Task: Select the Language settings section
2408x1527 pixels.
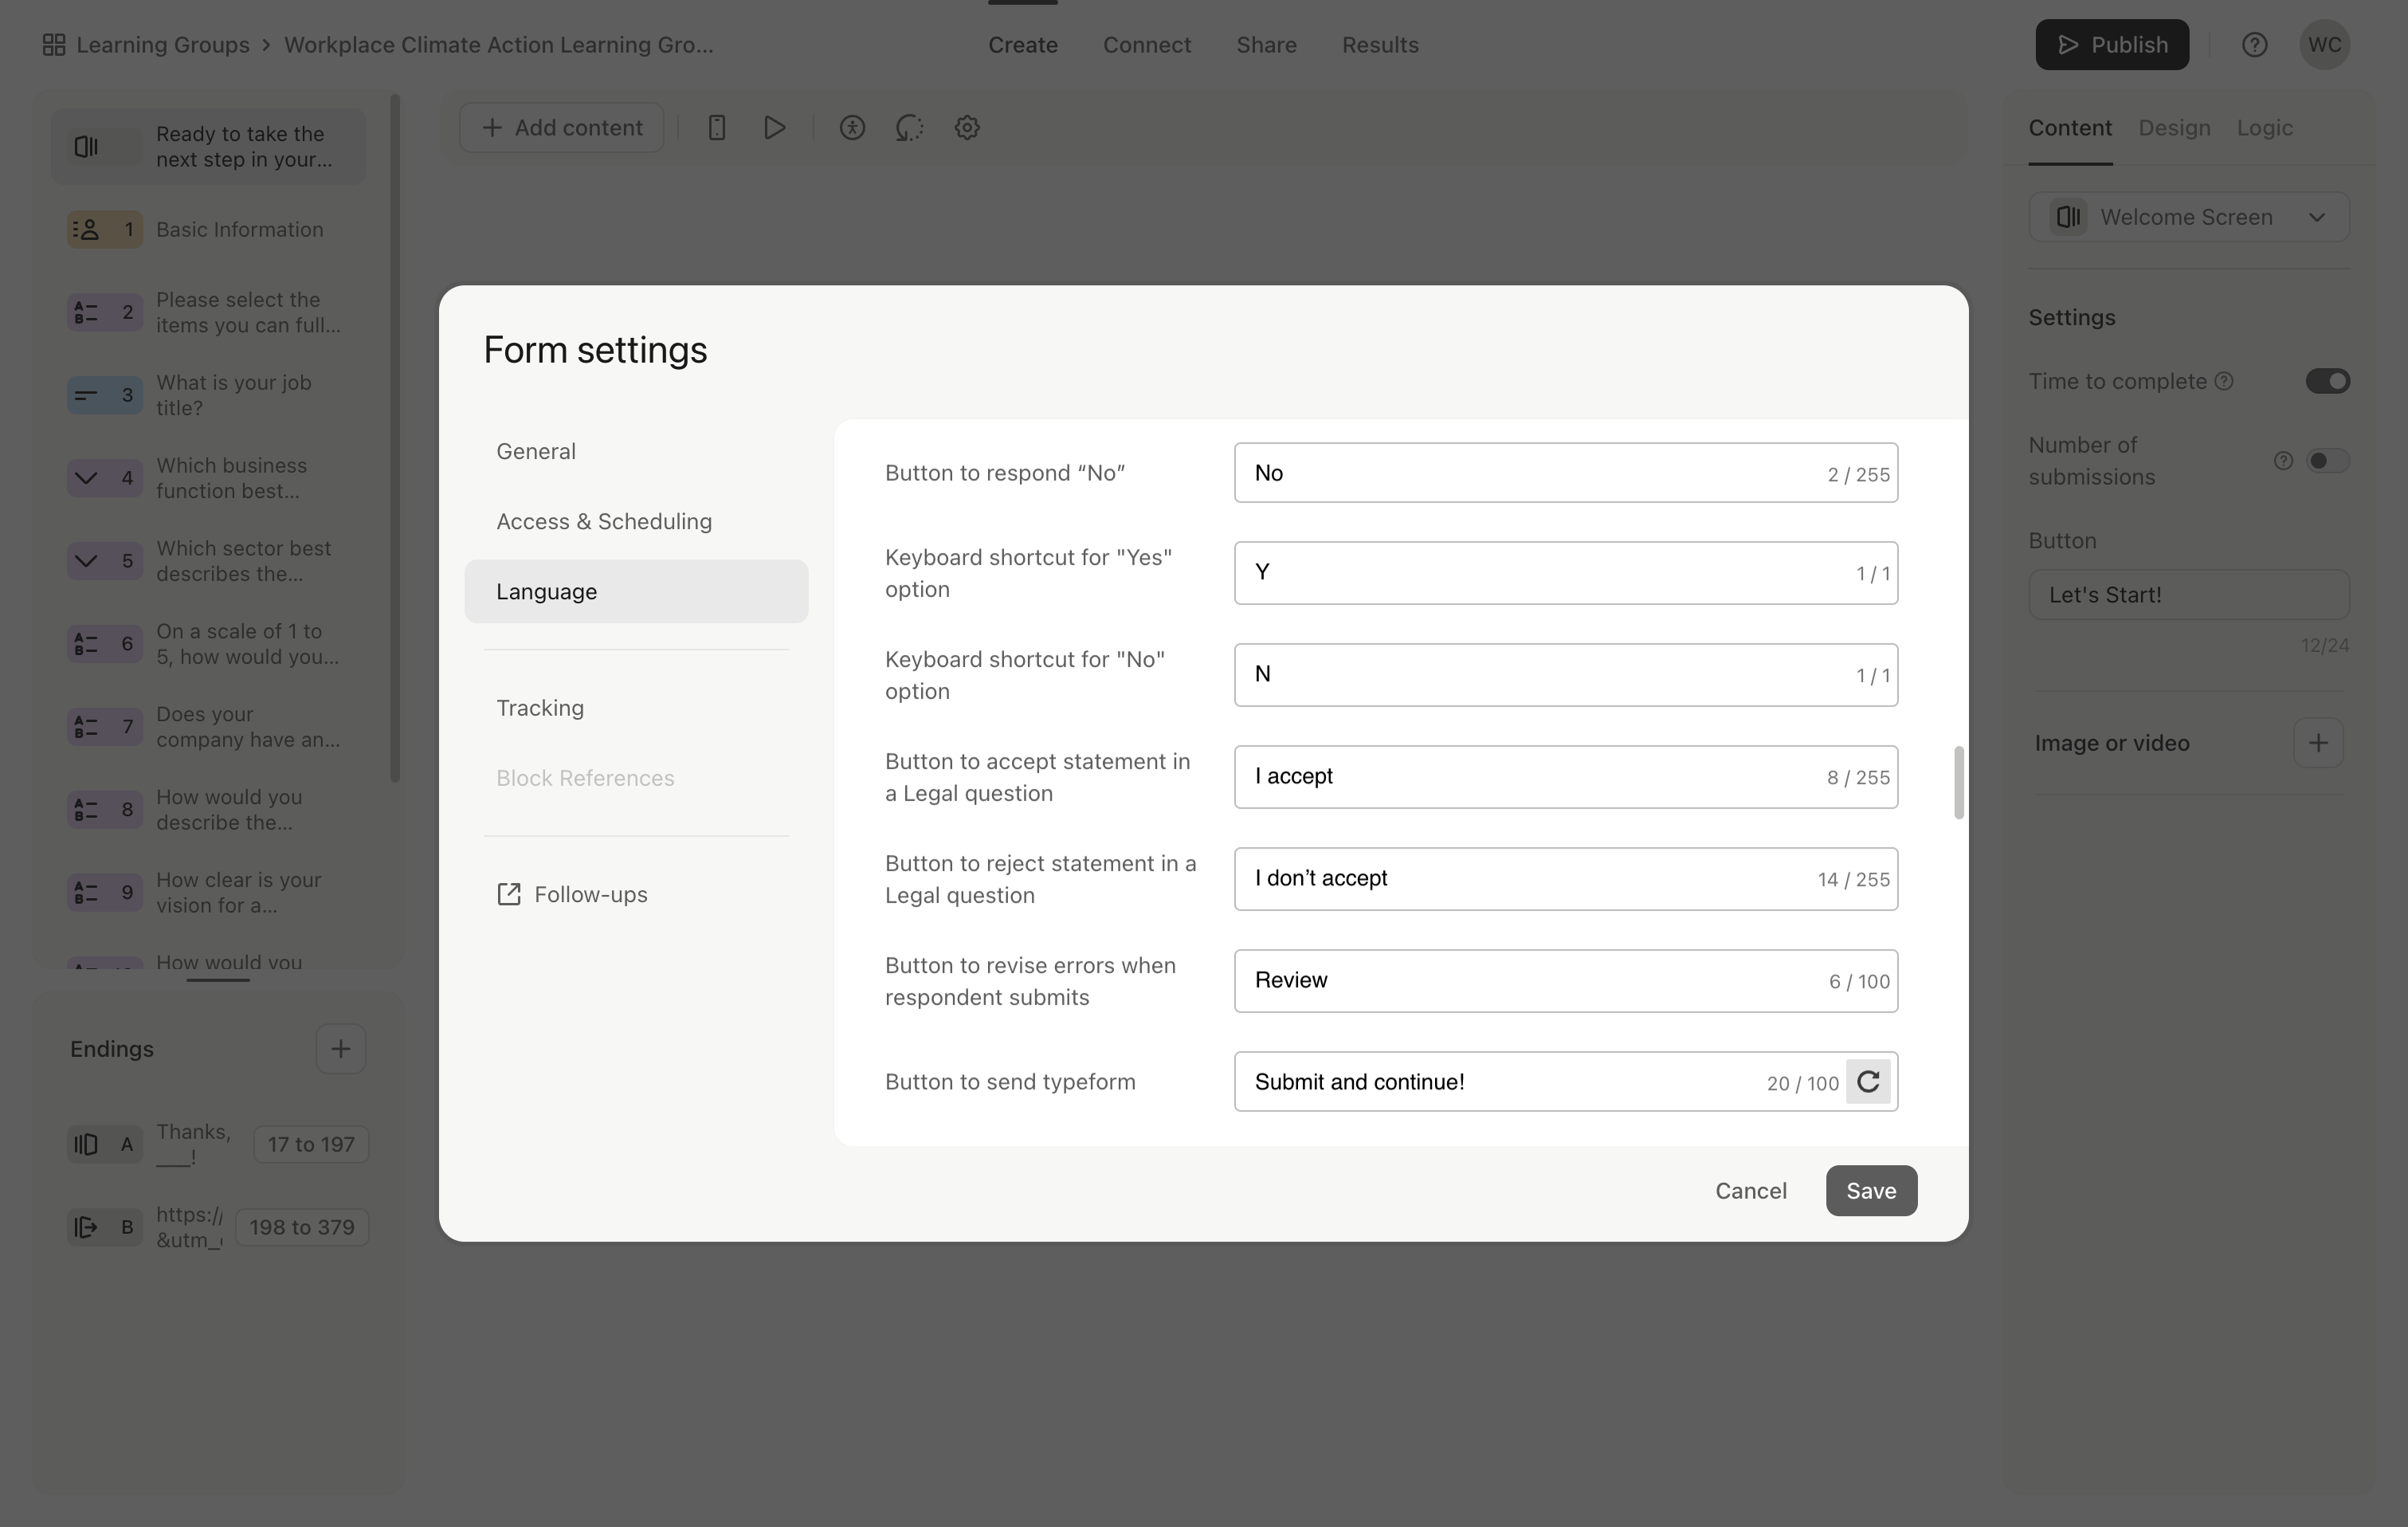Action: pos(636,592)
